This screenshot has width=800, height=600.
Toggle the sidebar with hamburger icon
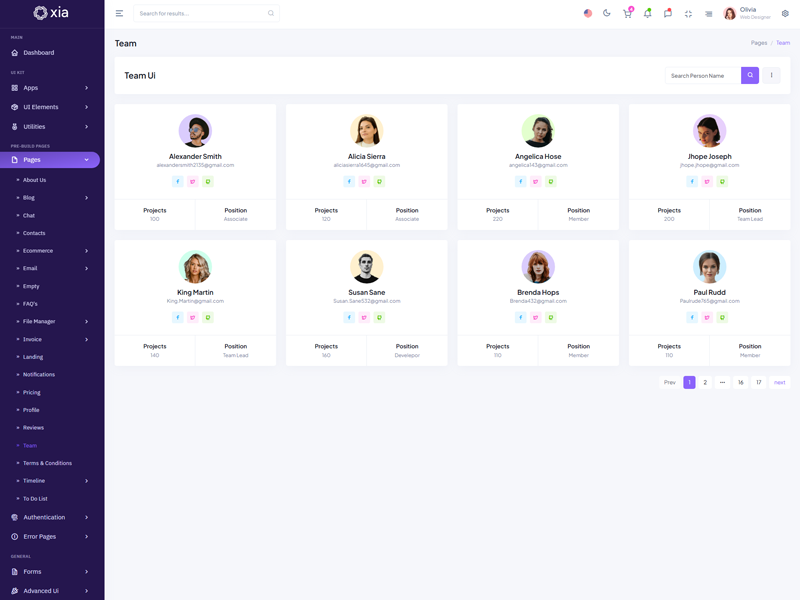119,14
